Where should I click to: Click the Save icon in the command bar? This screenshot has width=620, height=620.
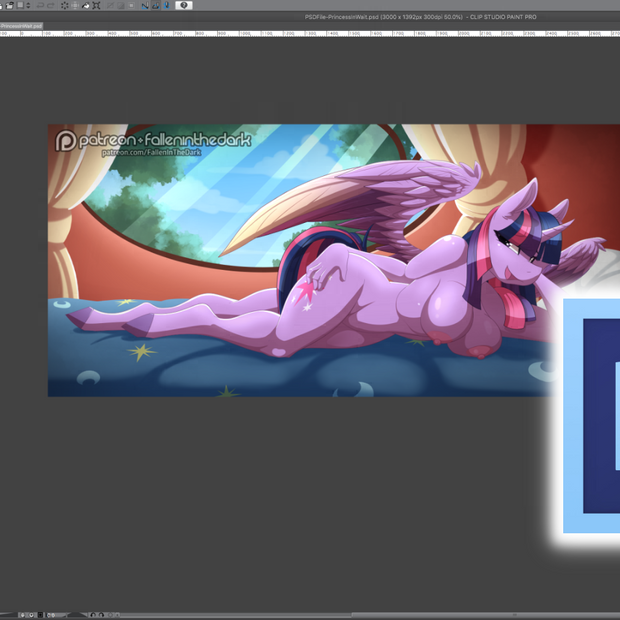20,5
